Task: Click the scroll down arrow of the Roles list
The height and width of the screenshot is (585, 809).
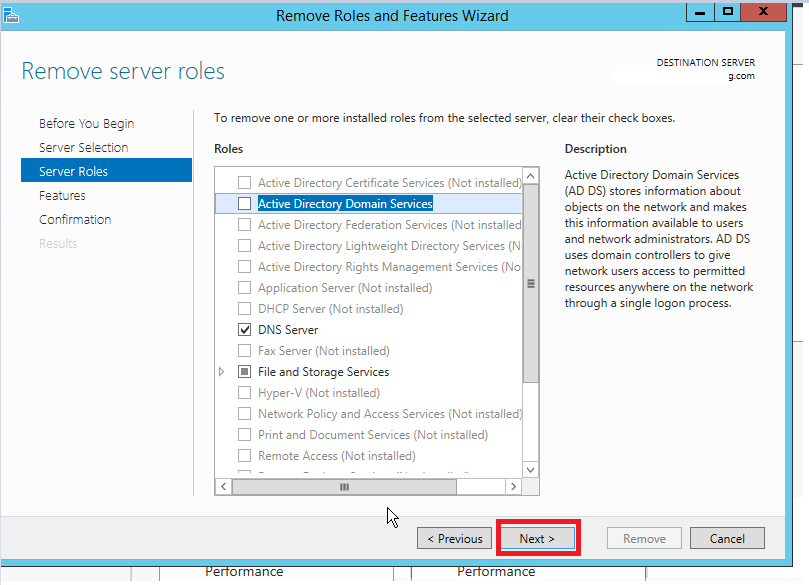Action: click(x=530, y=469)
